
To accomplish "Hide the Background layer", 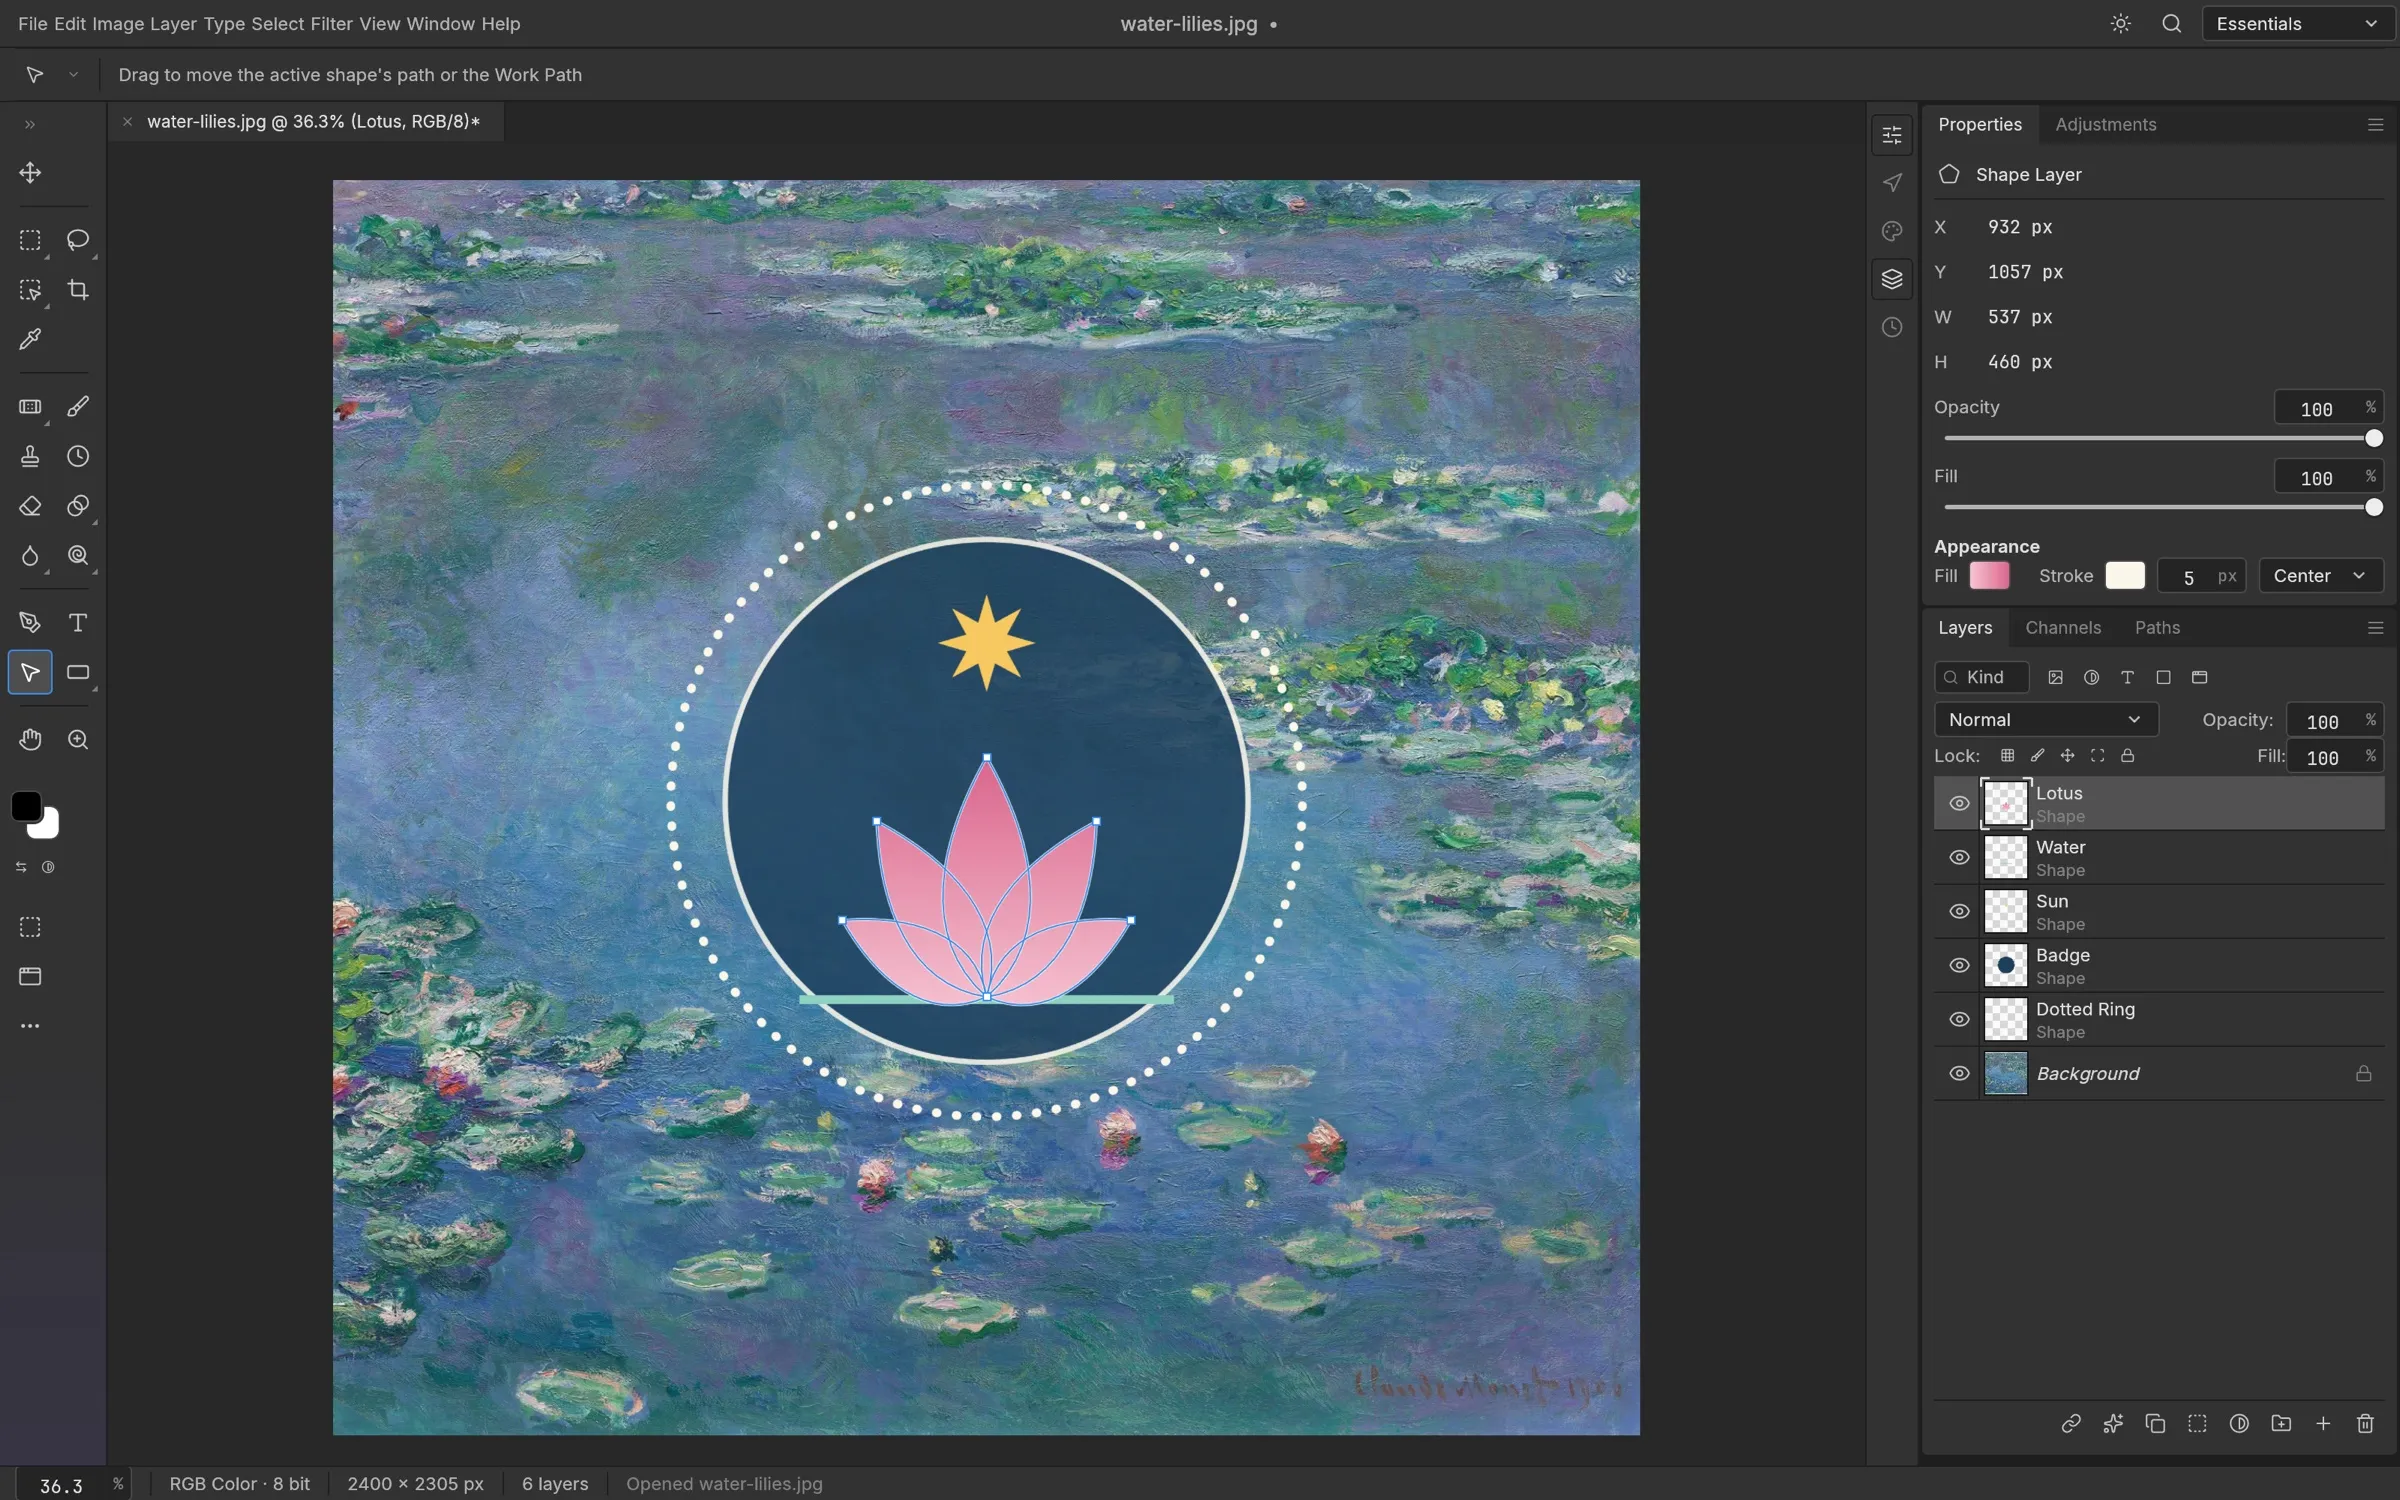I will [x=1959, y=1074].
